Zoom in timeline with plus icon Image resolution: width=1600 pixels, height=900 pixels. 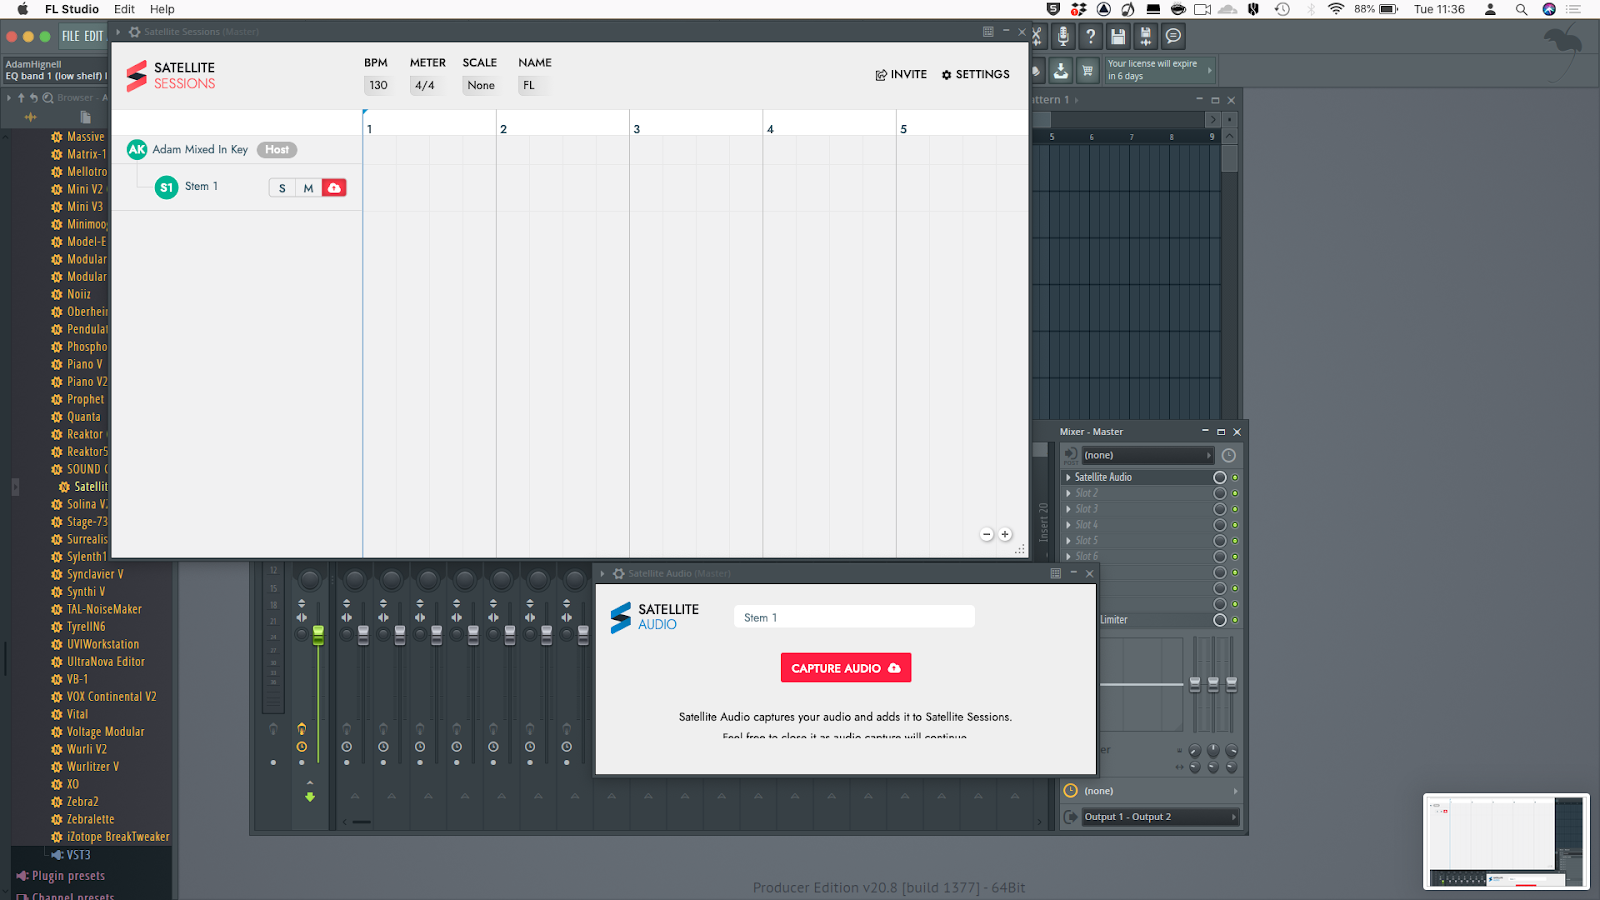[x=1005, y=534]
